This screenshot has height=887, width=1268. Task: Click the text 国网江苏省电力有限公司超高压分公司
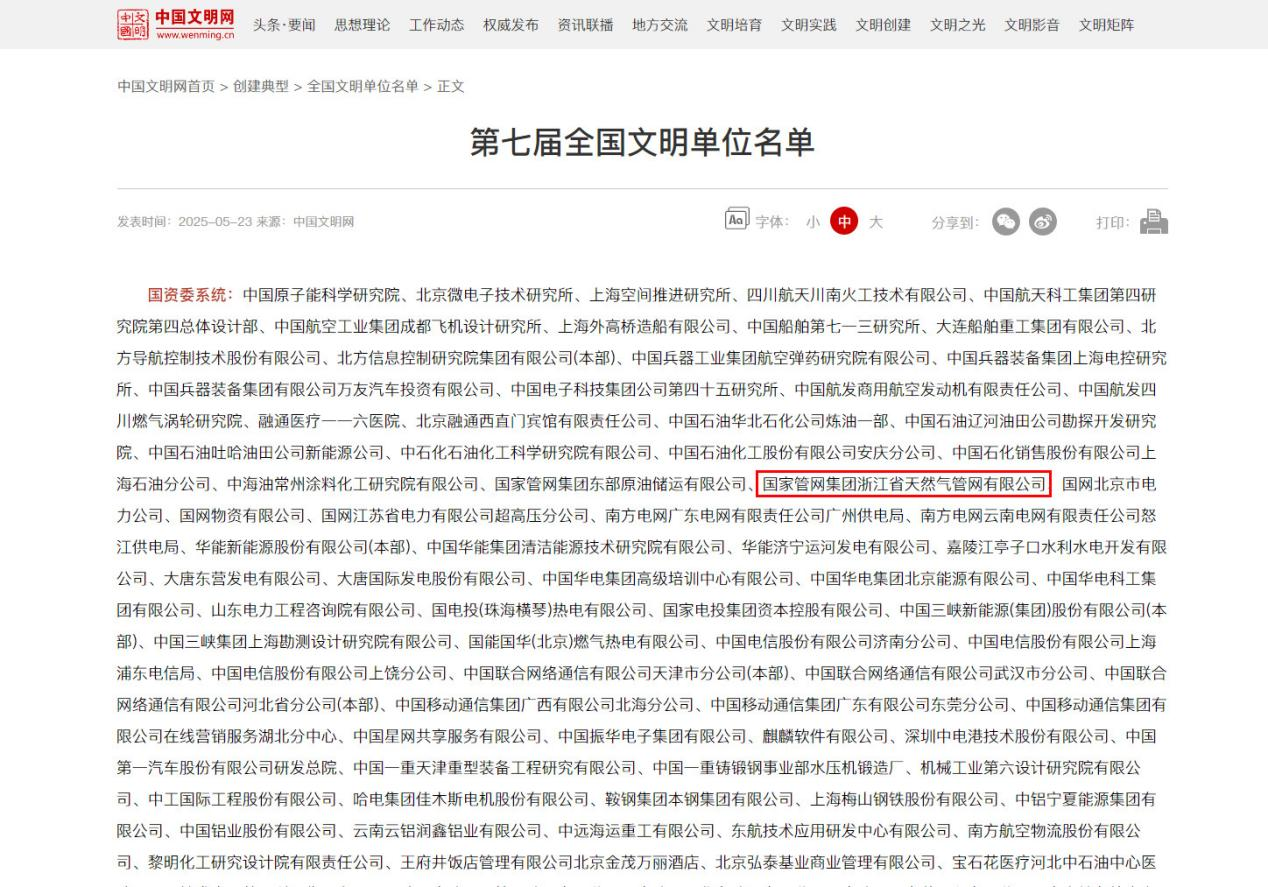coord(456,517)
